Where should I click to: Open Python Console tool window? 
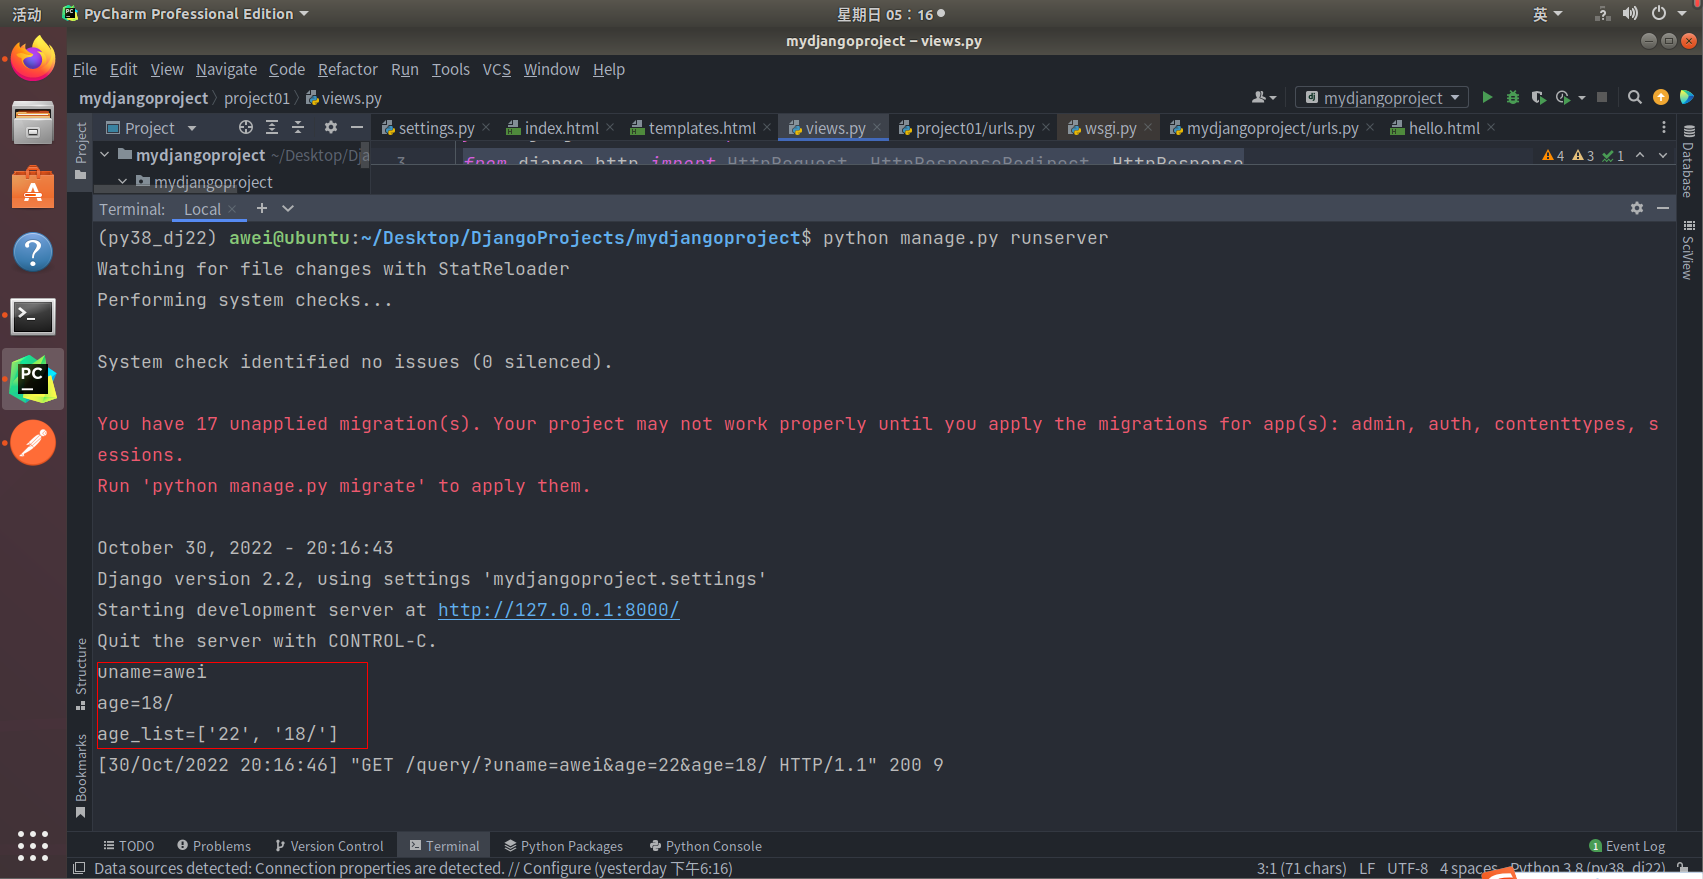pos(706,845)
